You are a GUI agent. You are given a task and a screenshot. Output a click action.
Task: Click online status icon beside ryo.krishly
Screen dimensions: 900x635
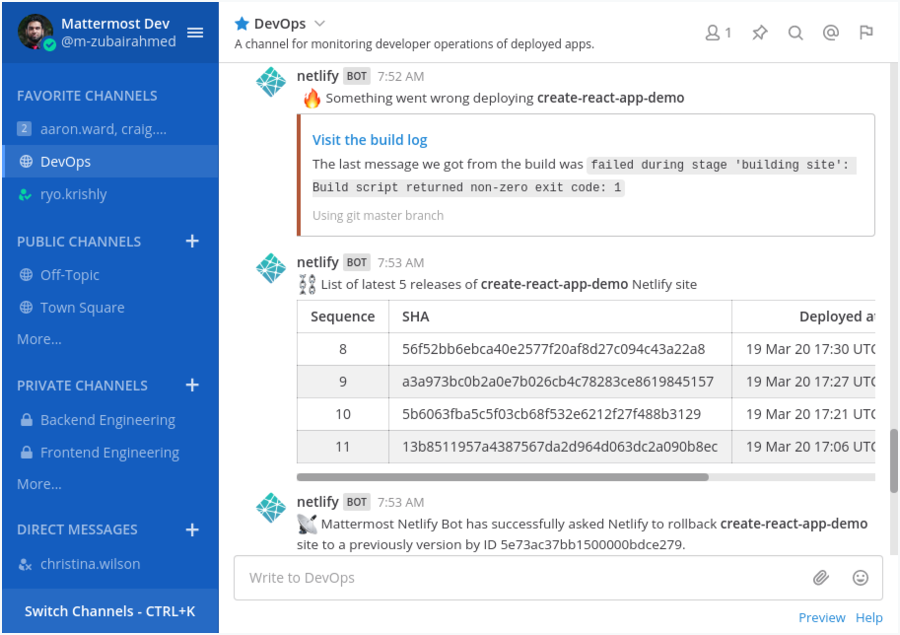25,195
